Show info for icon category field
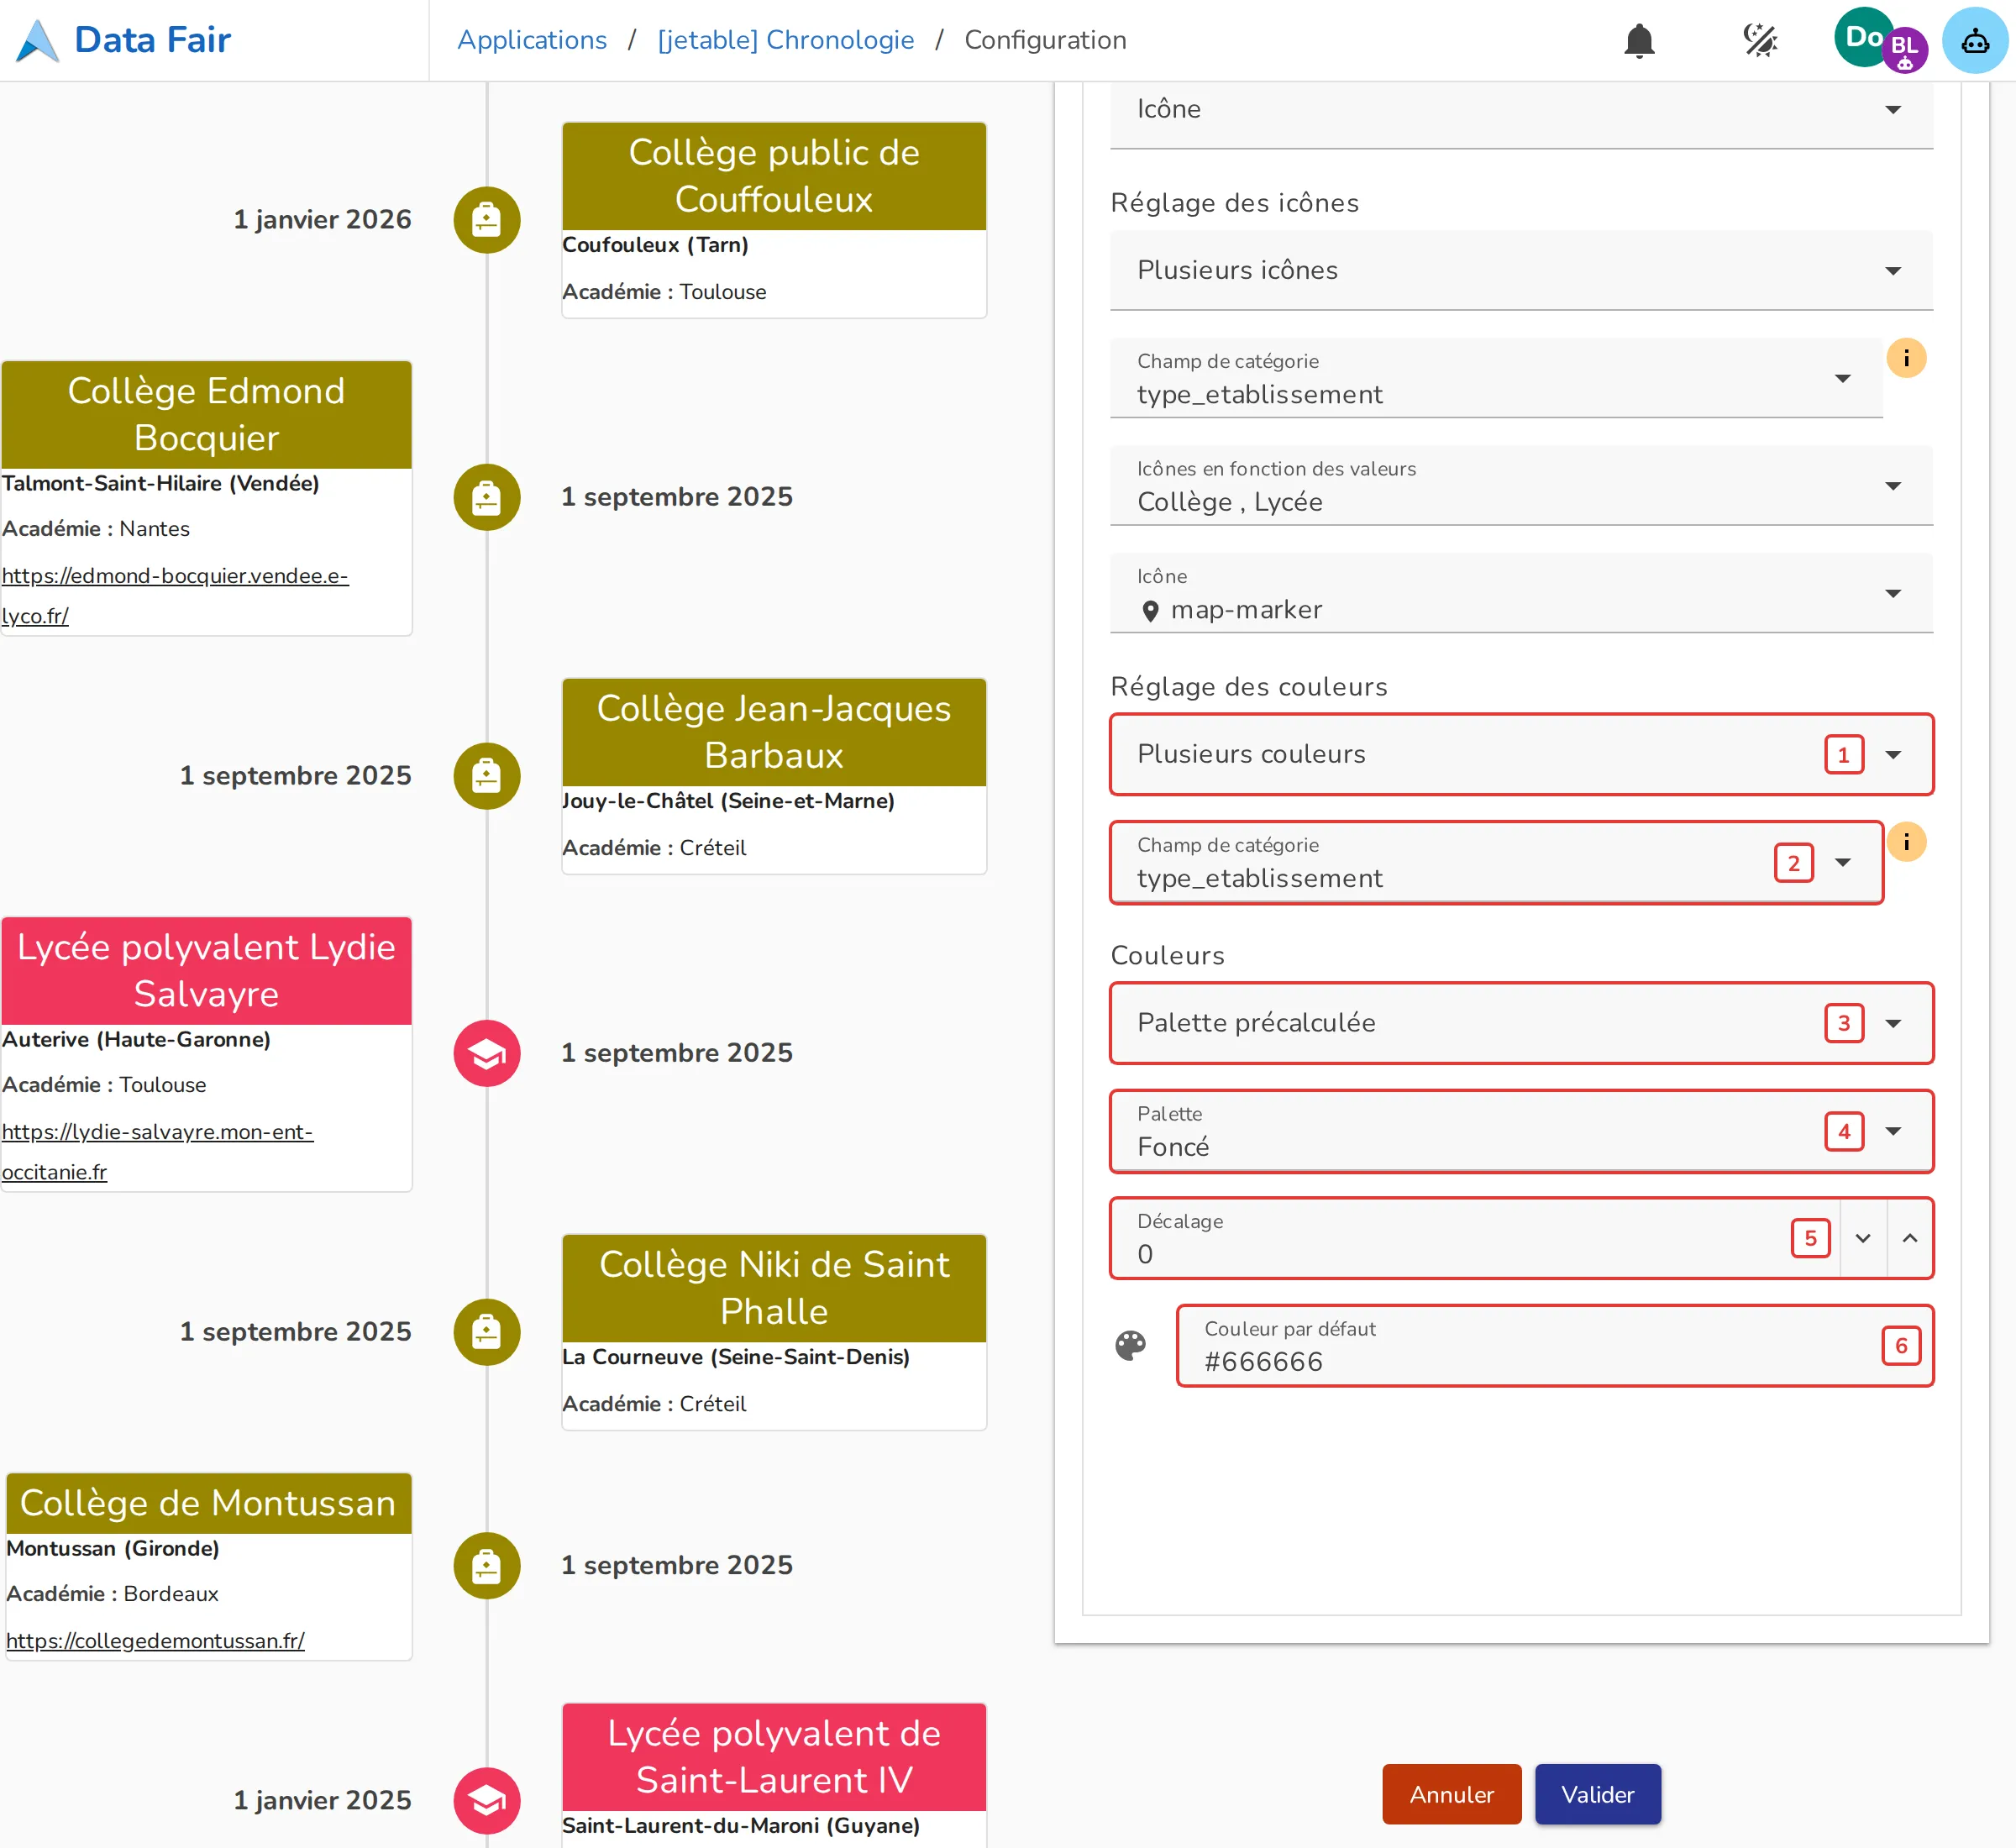 [x=1906, y=358]
